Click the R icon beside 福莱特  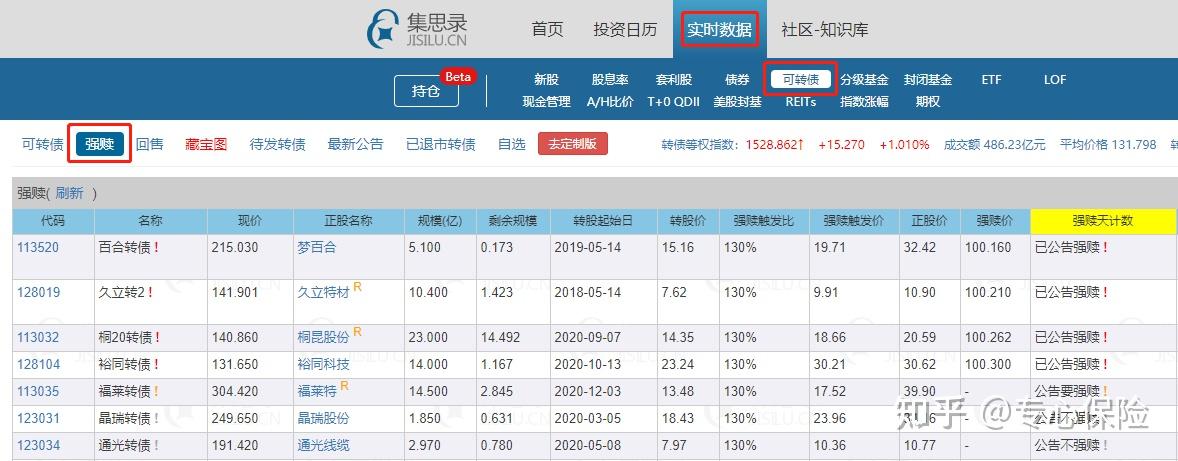pyautogui.click(x=344, y=386)
